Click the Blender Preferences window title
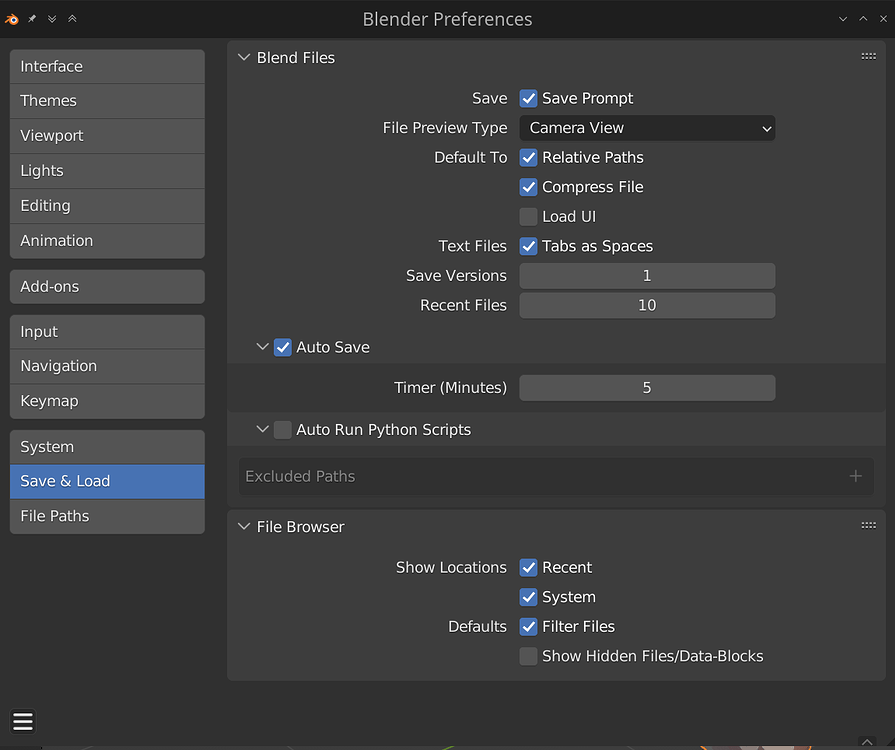Screen dimensions: 895x750 coord(448,19)
